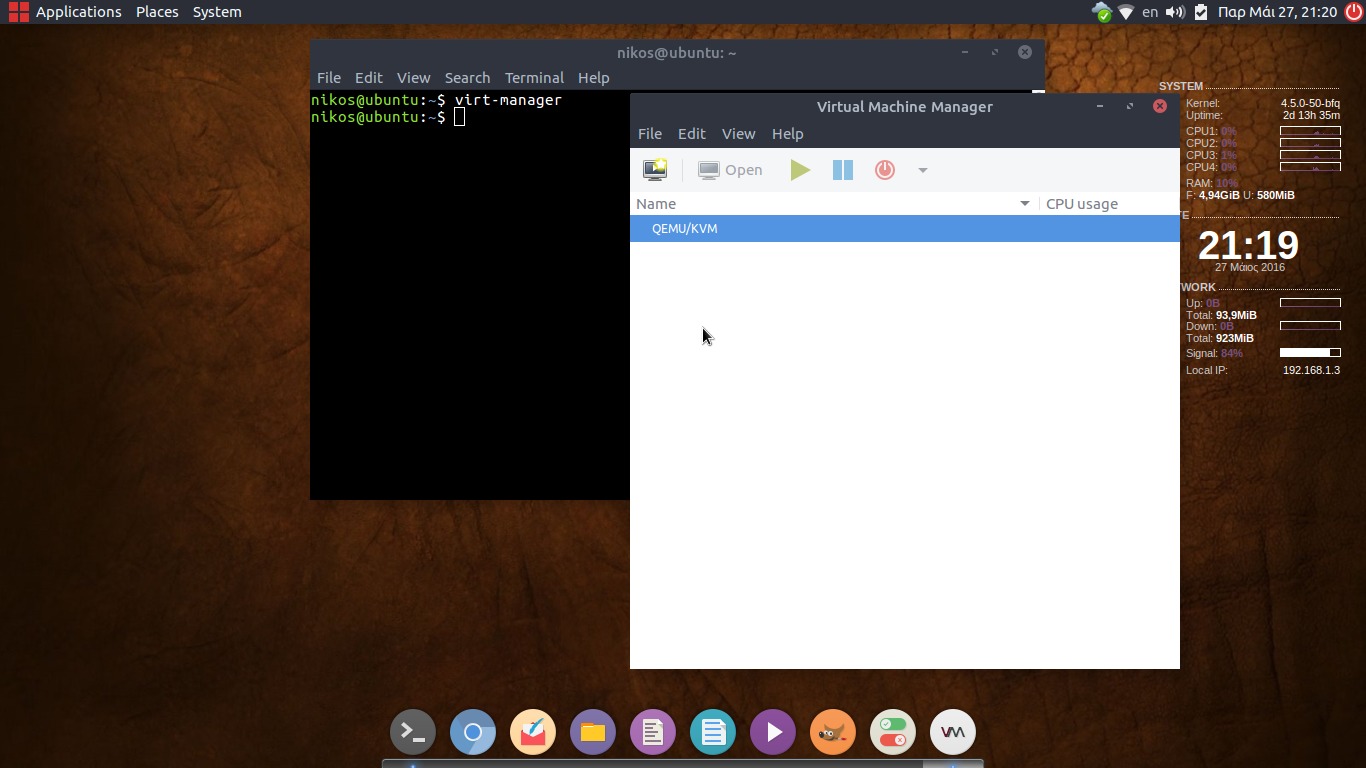Click the CPU usage column header
The height and width of the screenshot is (768, 1366).
(1082, 204)
